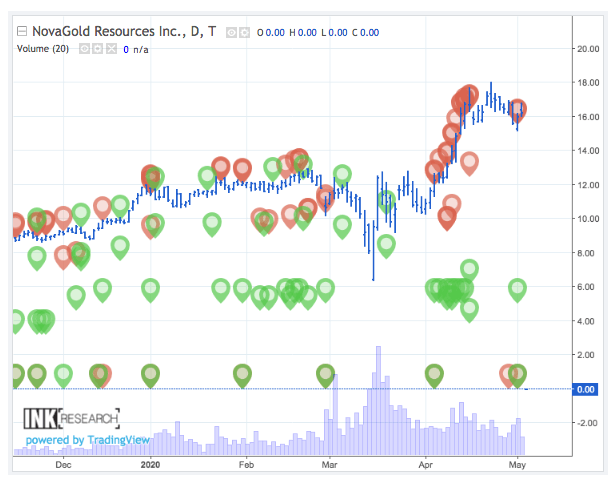
Task: Select the green marker at 6.00 near May
Action: [x=517, y=290]
